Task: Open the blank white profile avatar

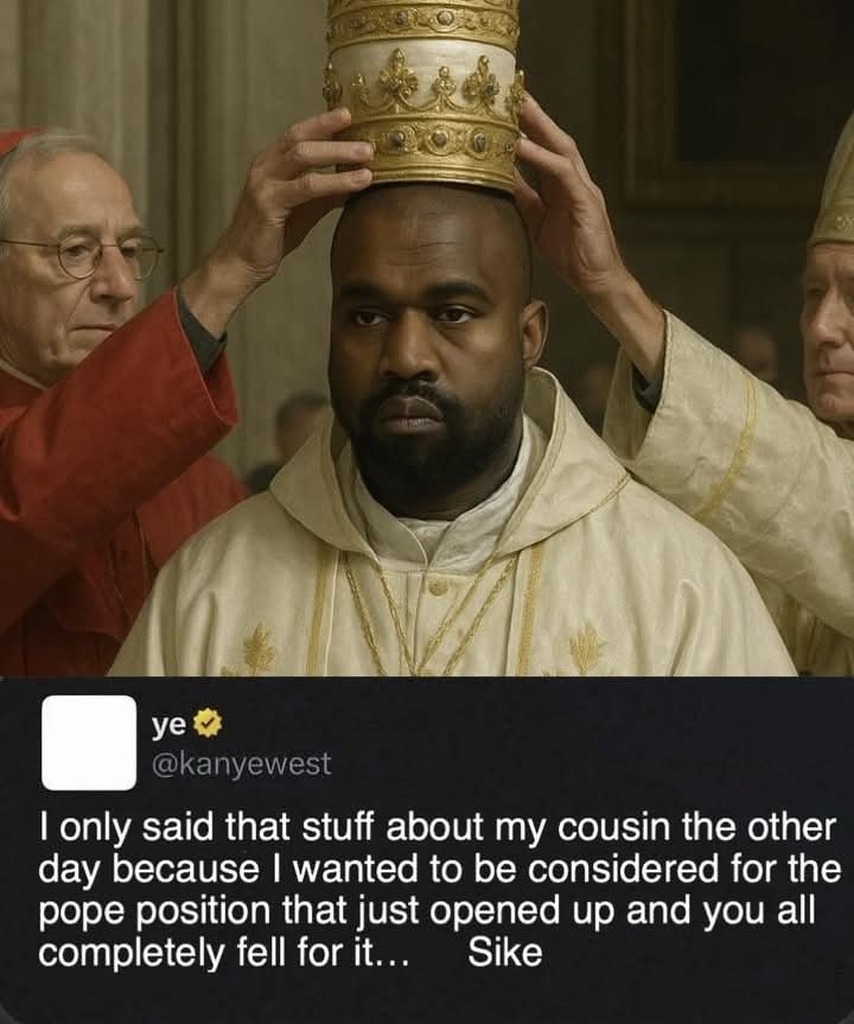Action: click(x=89, y=743)
